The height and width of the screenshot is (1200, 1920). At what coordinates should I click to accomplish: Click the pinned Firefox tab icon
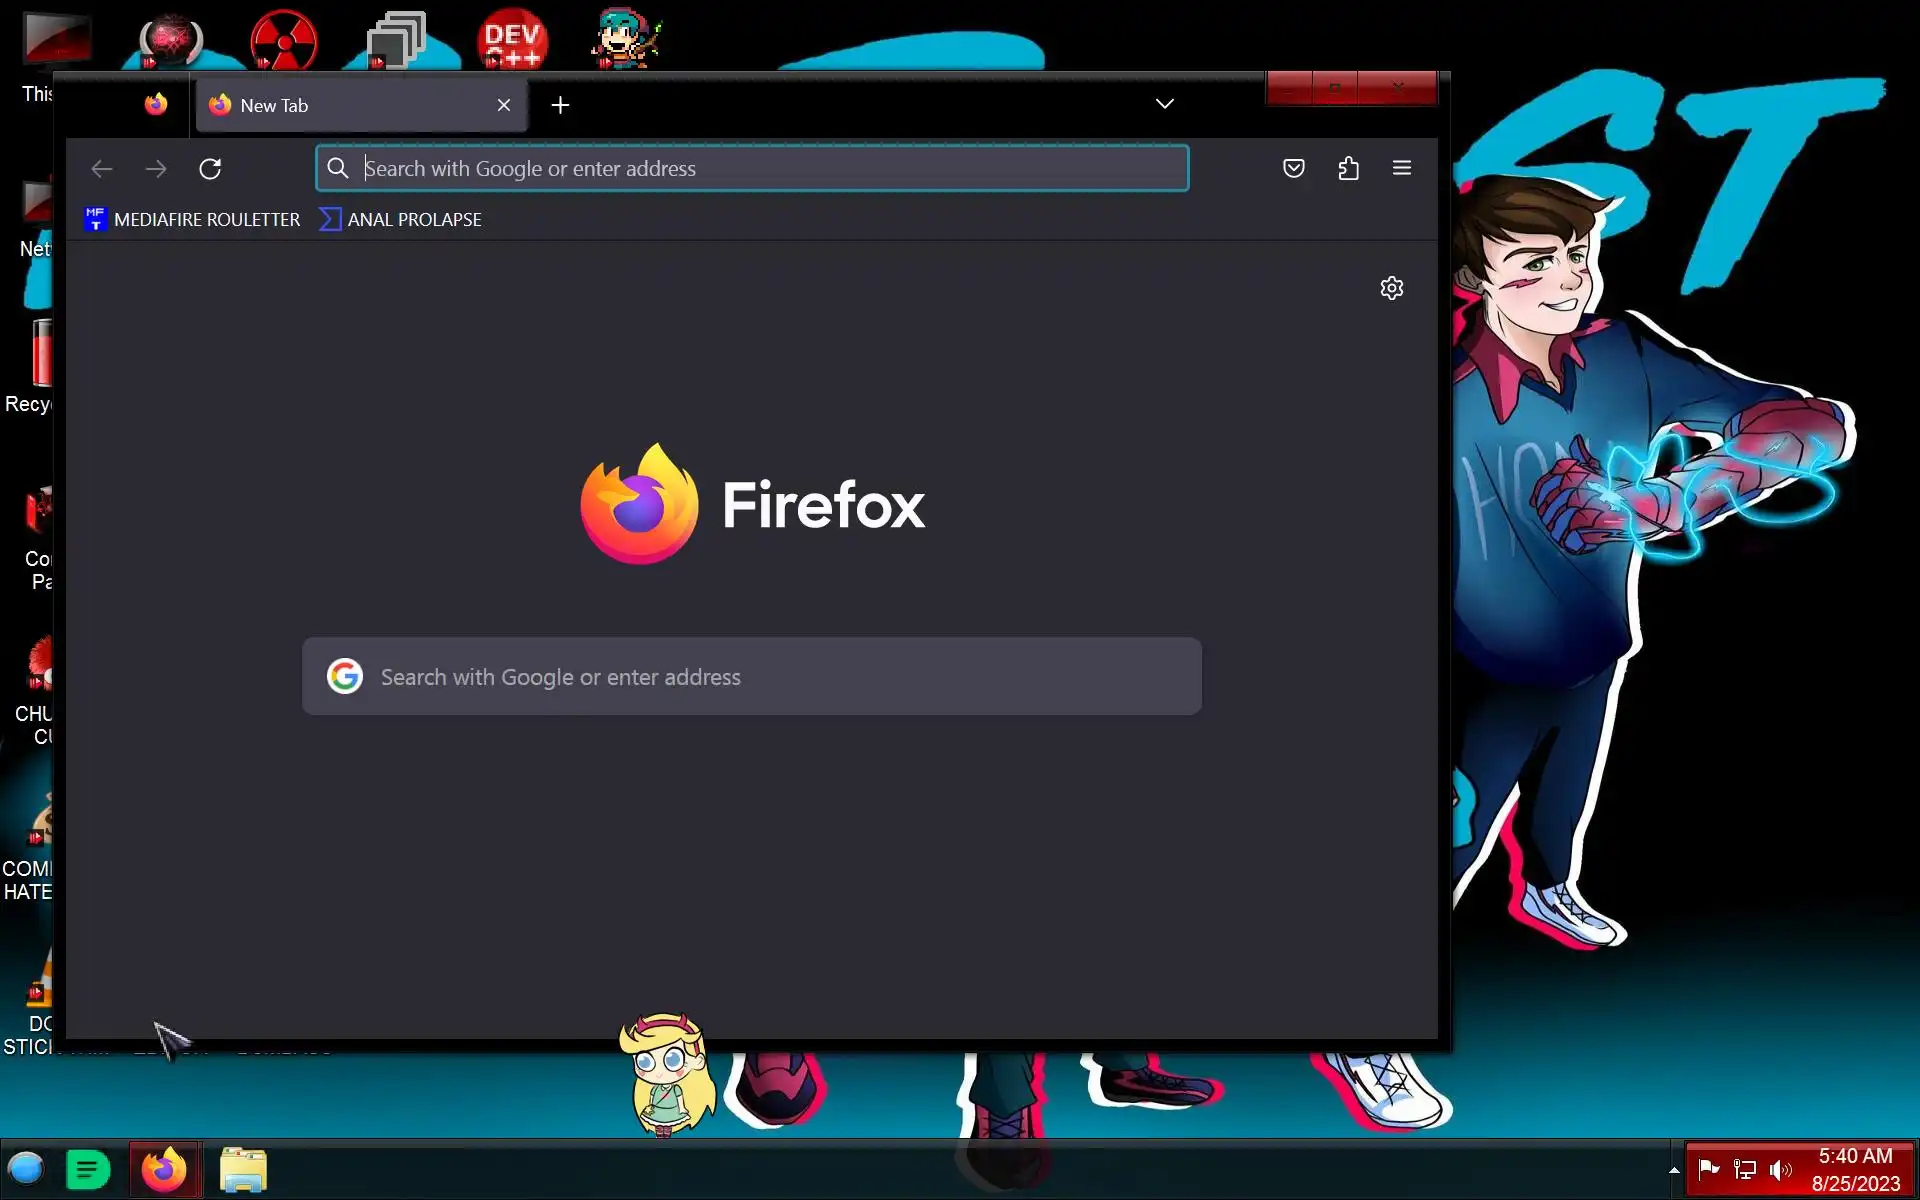156,104
